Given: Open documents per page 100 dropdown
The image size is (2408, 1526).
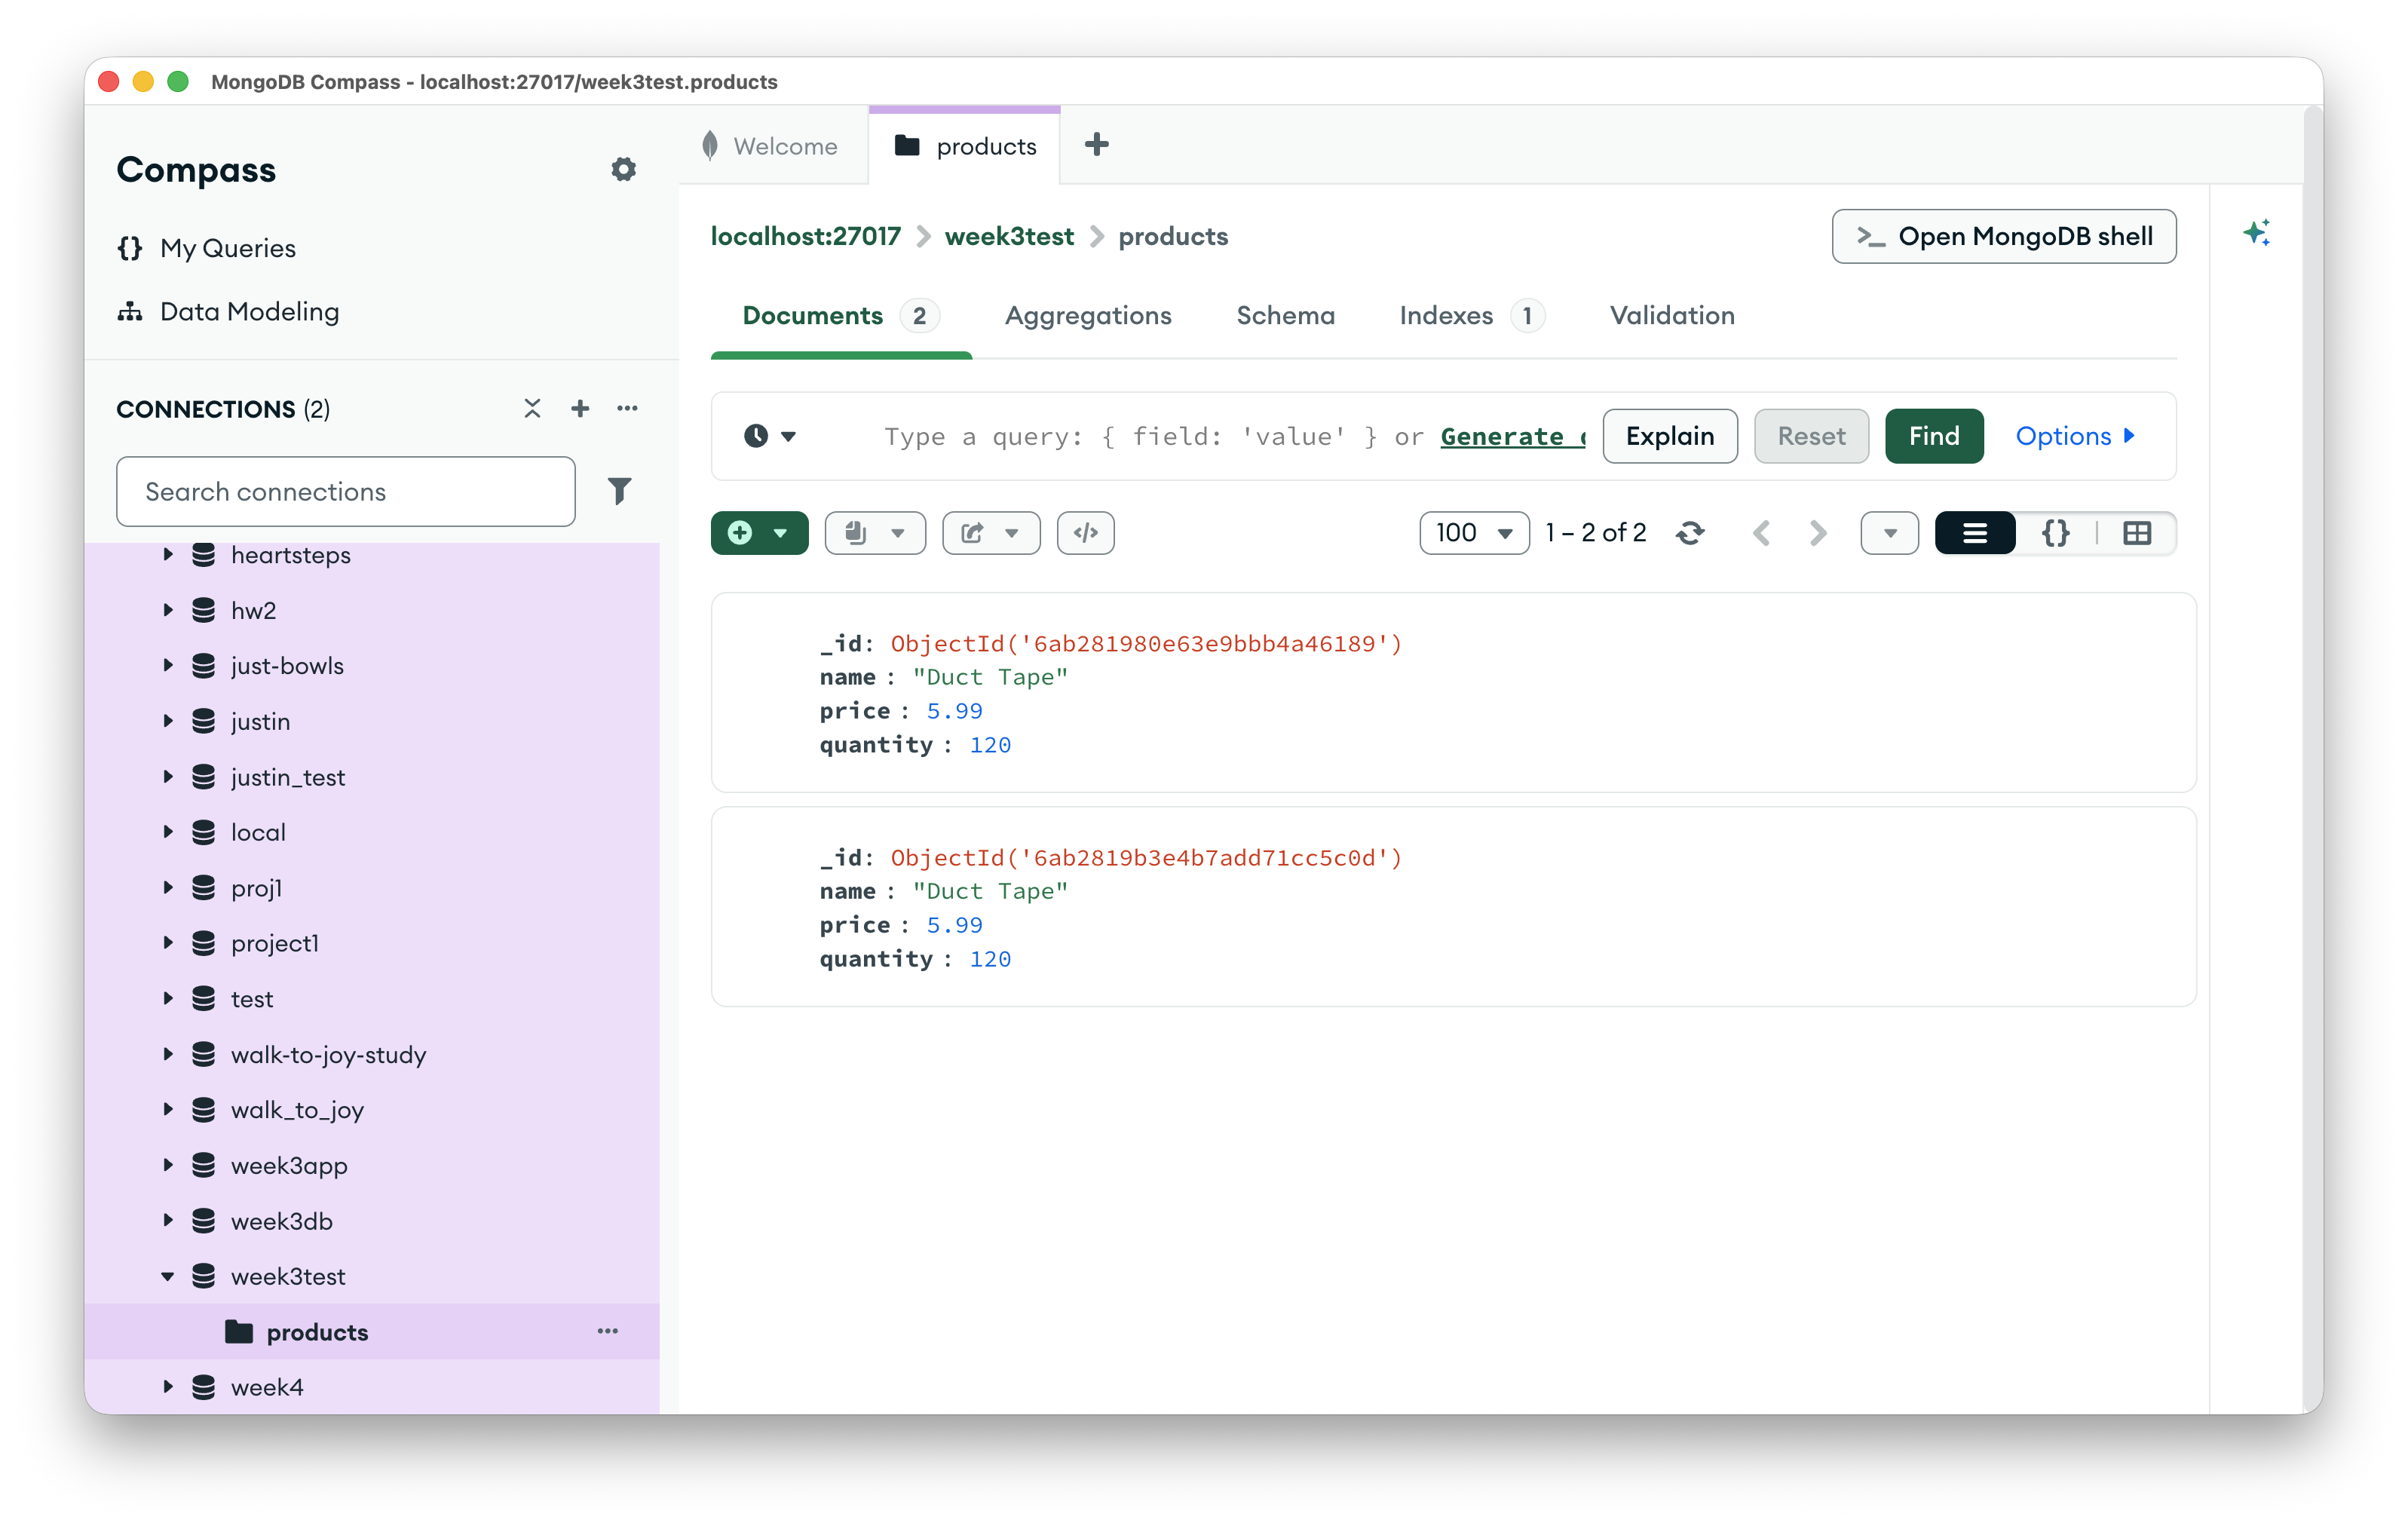Looking at the screenshot, I should (x=1474, y=533).
